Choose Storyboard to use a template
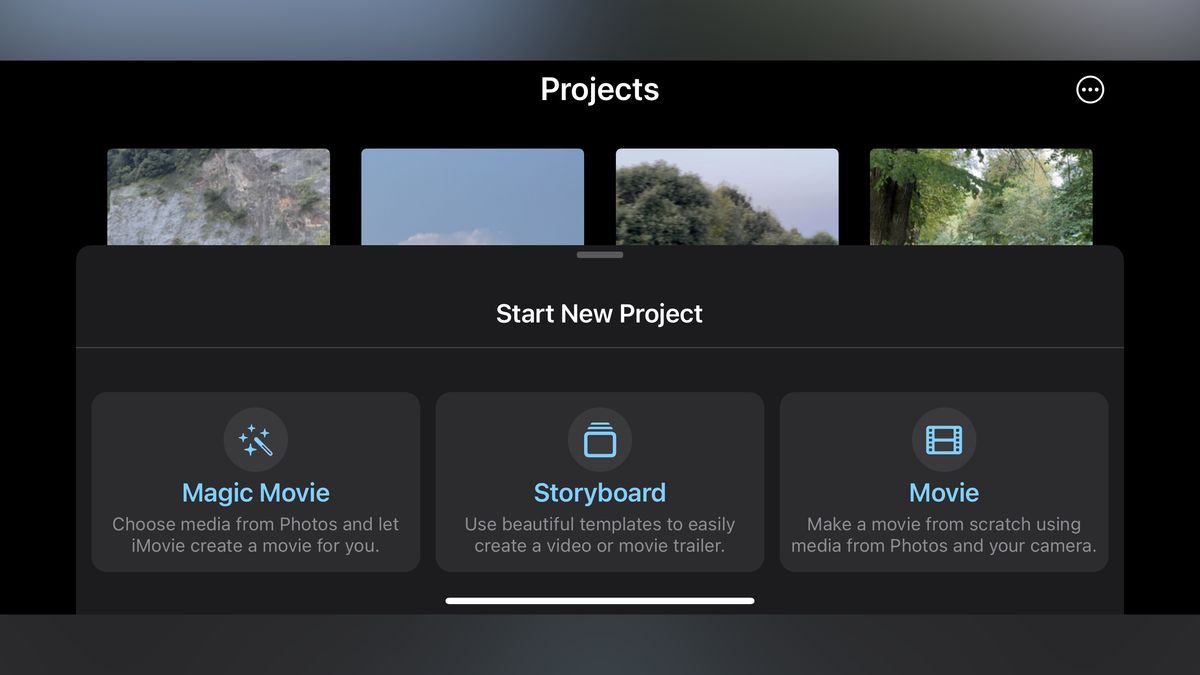Screen dimensions: 1200x675 [x=599, y=482]
